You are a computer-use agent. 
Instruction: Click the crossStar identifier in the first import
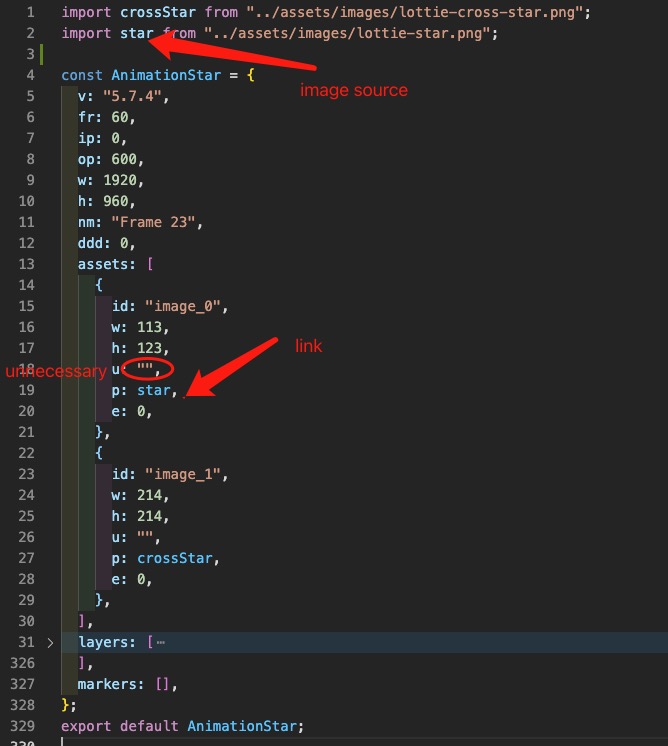[157, 12]
